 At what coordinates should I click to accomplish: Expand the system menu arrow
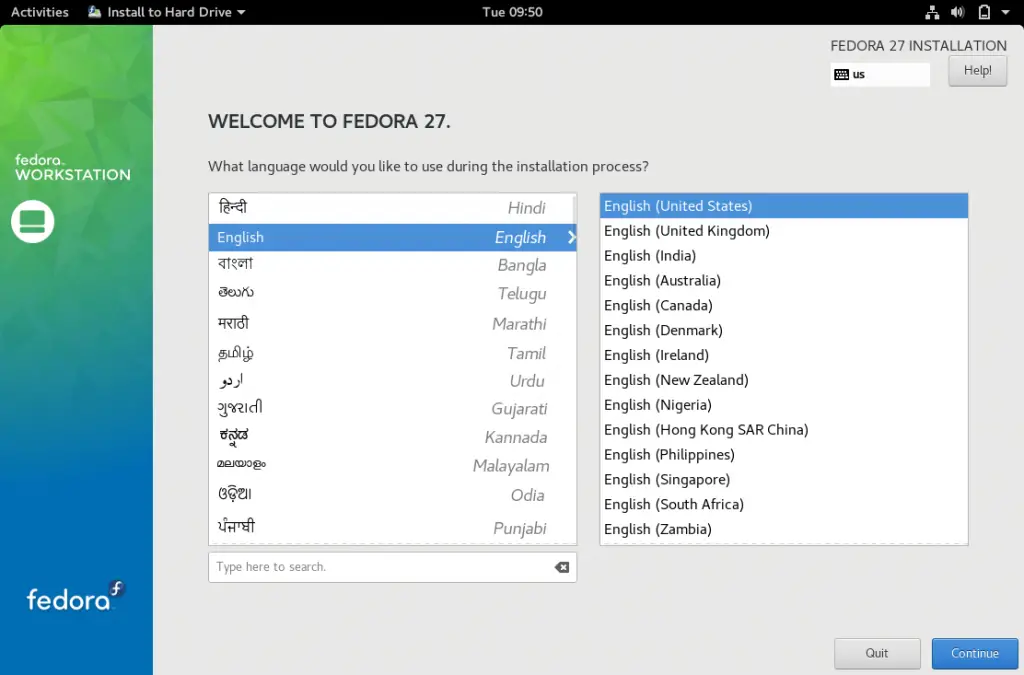1005,12
